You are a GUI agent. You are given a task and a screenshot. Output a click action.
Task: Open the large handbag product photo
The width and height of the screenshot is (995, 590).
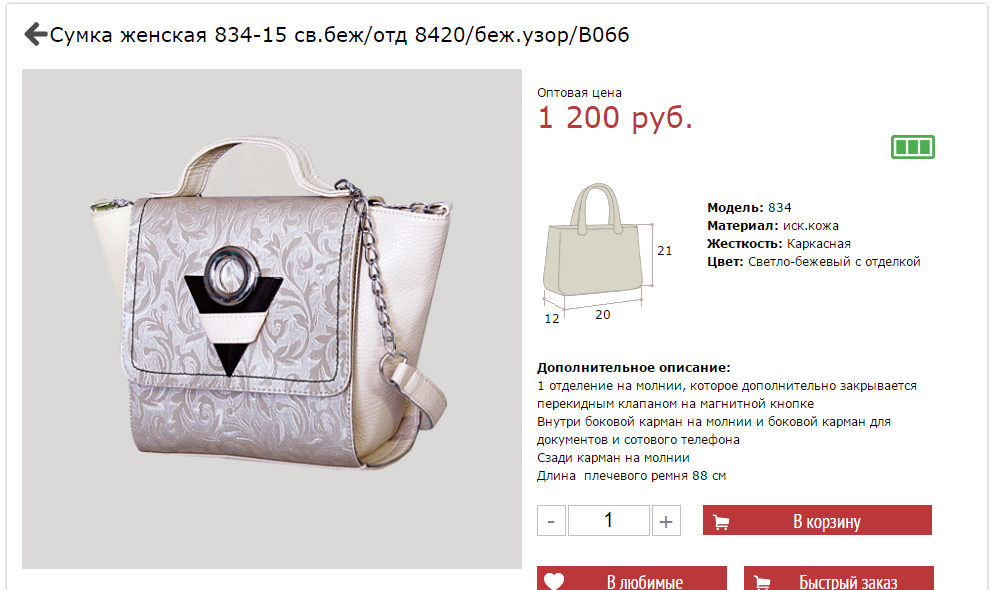coord(272,319)
